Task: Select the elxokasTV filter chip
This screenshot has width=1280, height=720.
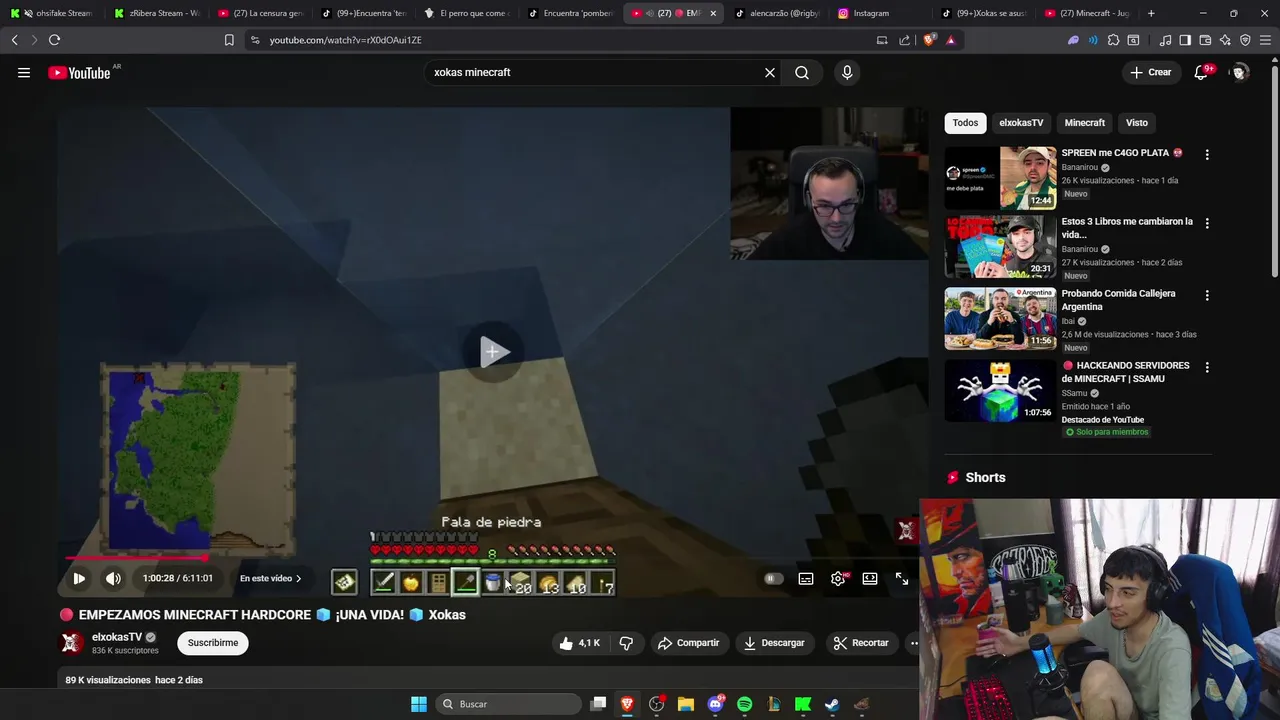Action: (x=1021, y=123)
